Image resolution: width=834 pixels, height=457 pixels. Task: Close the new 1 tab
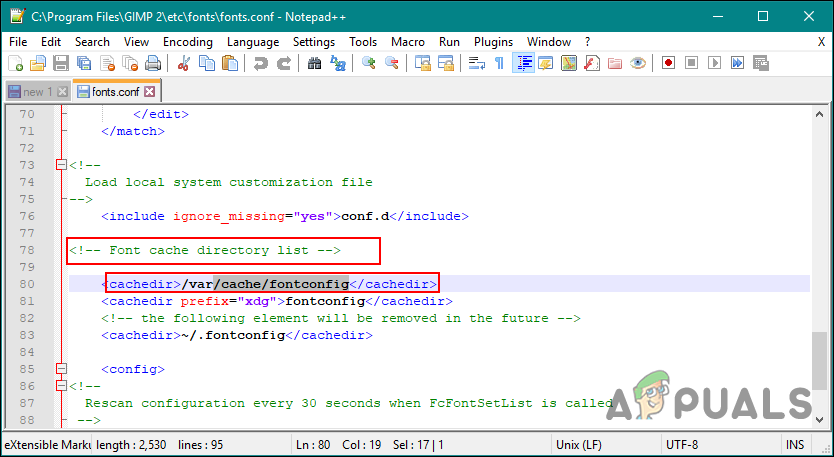pos(62,92)
